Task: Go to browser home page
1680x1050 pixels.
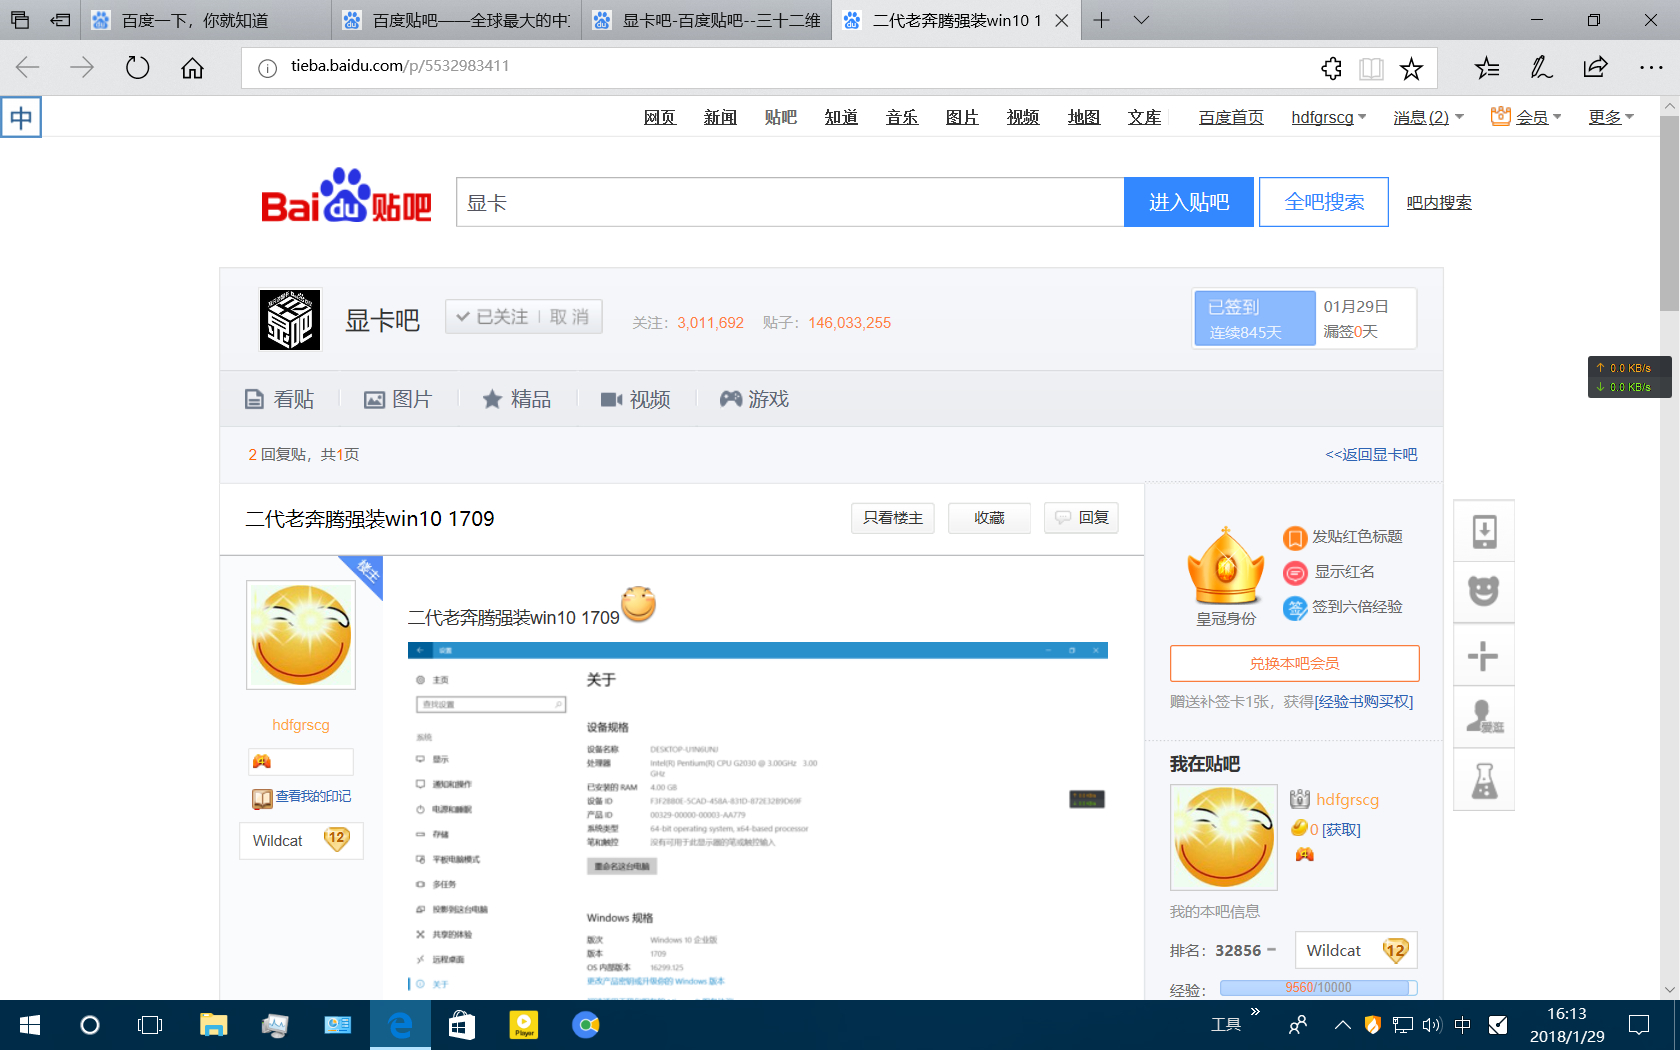Action: (192, 68)
